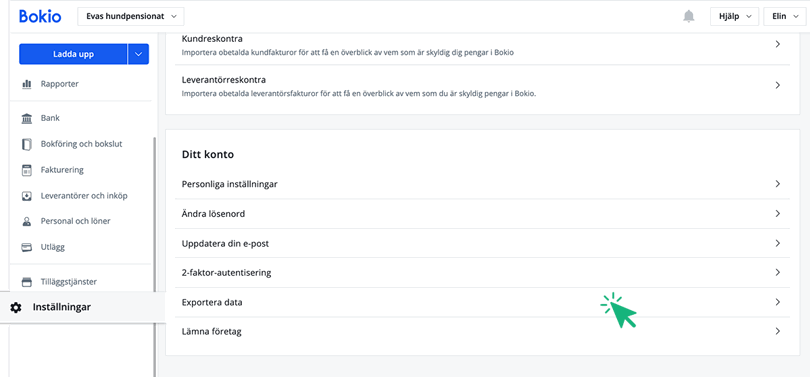Click the chevron on Ändra lösenord row
This screenshot has width=810, height=377.
pyautogui.click(x=777, y=214)
